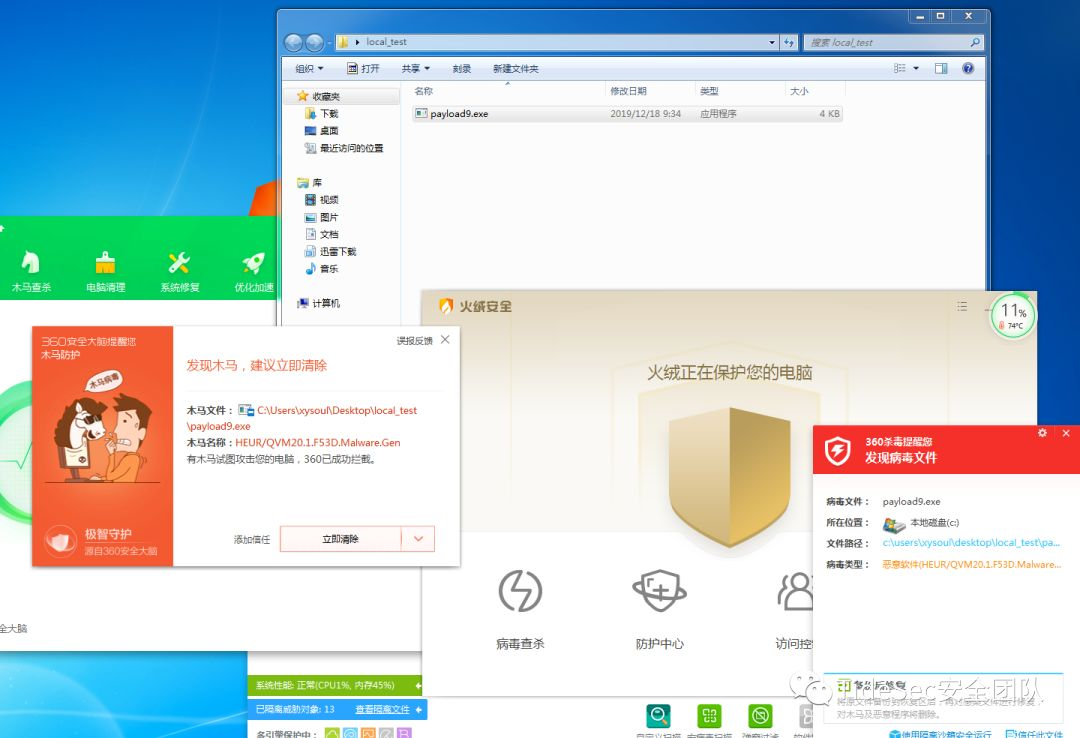Close the 360 Trojan warning dialog
The width and height of the screenshot is (1080, 738).
445,340
